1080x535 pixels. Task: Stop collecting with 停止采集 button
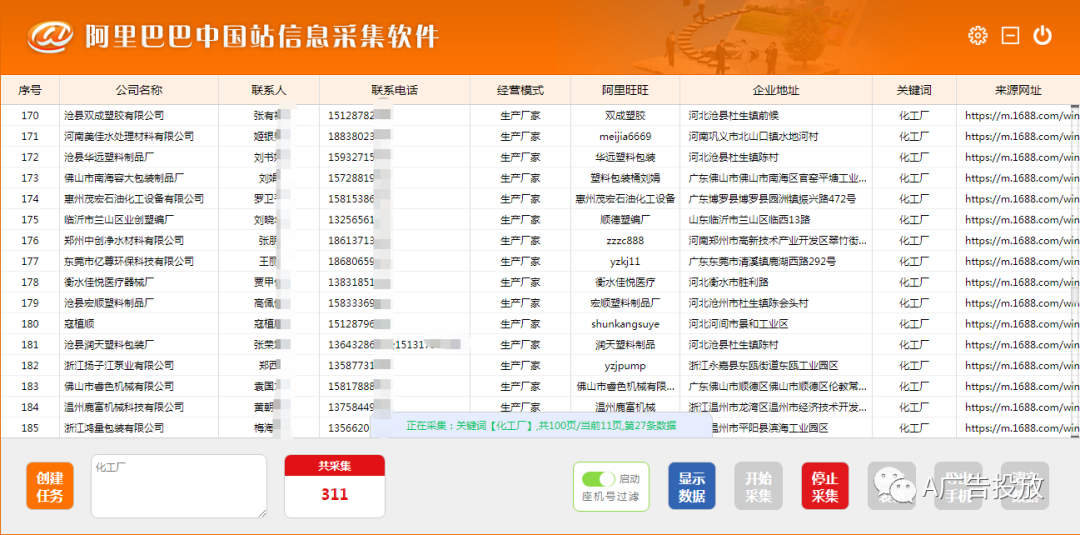pyautogui.click(x=824, y=486)
